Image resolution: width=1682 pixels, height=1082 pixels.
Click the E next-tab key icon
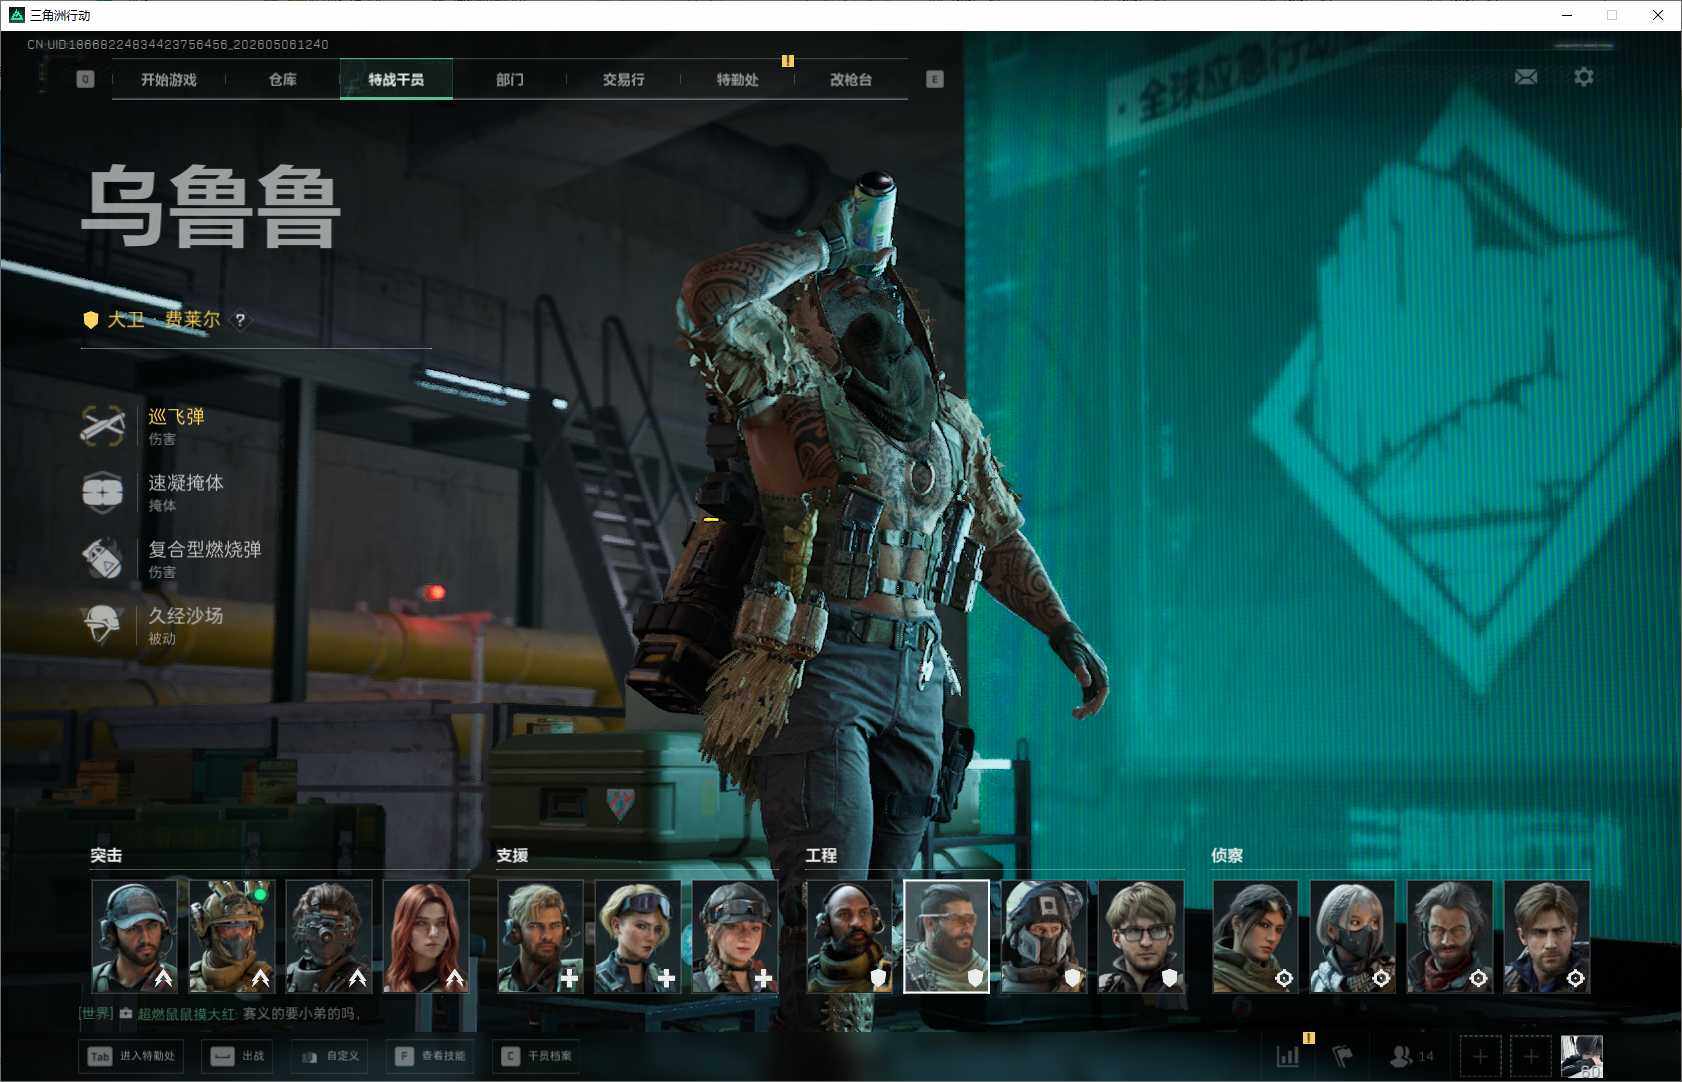pos(935,79)
